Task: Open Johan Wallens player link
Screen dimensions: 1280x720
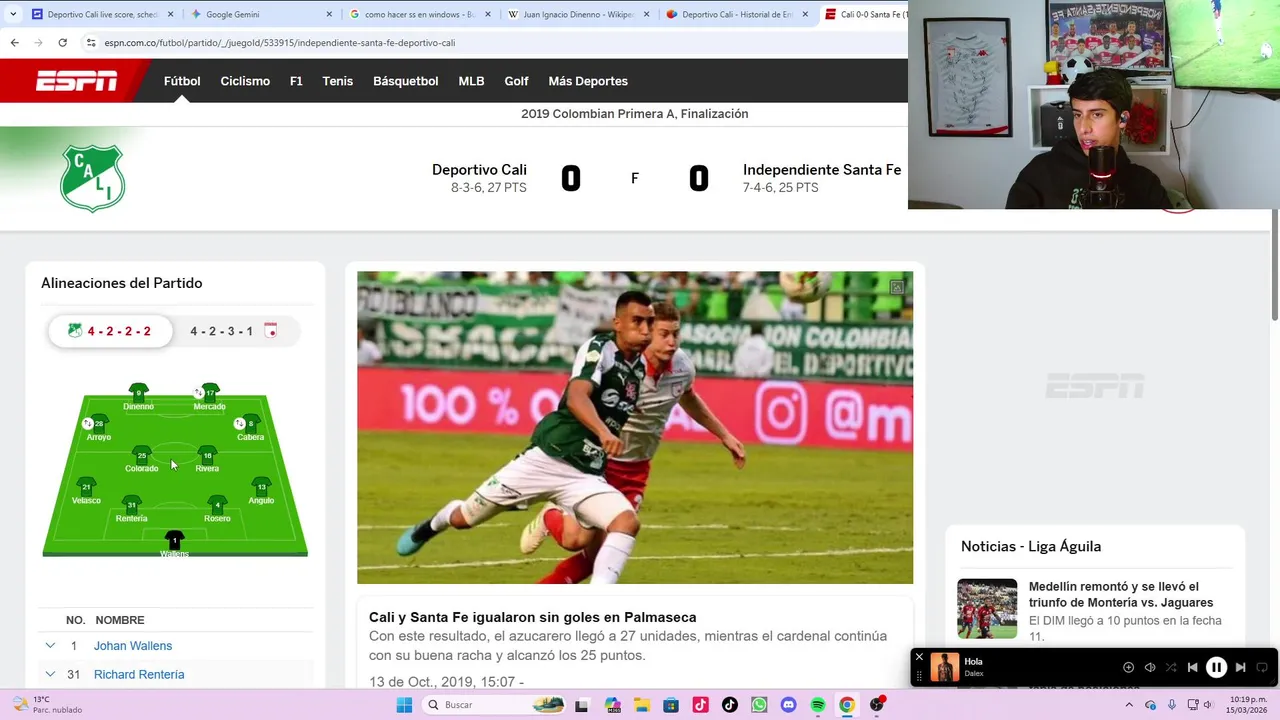Action: (x=133, y=646)
